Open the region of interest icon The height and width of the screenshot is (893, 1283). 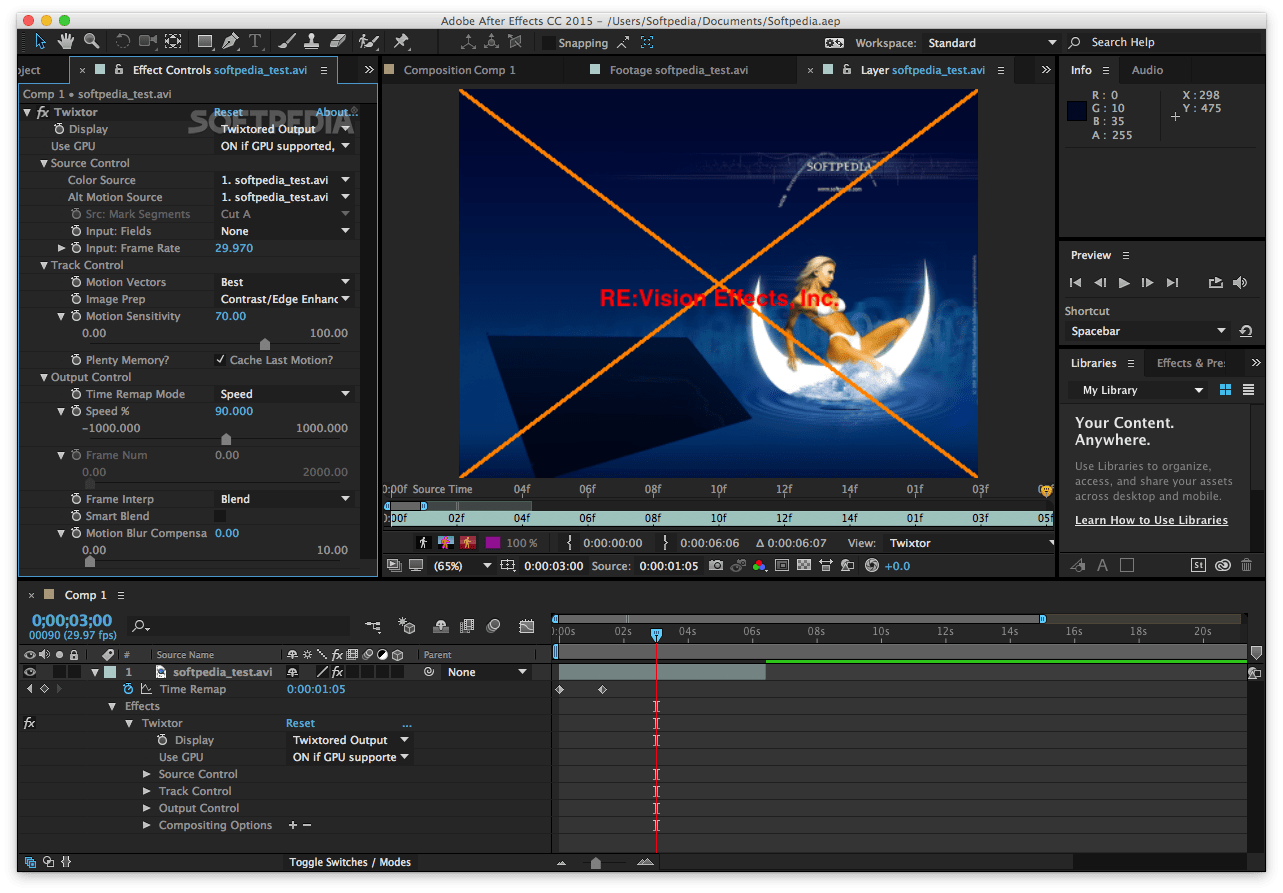(781, 566)
